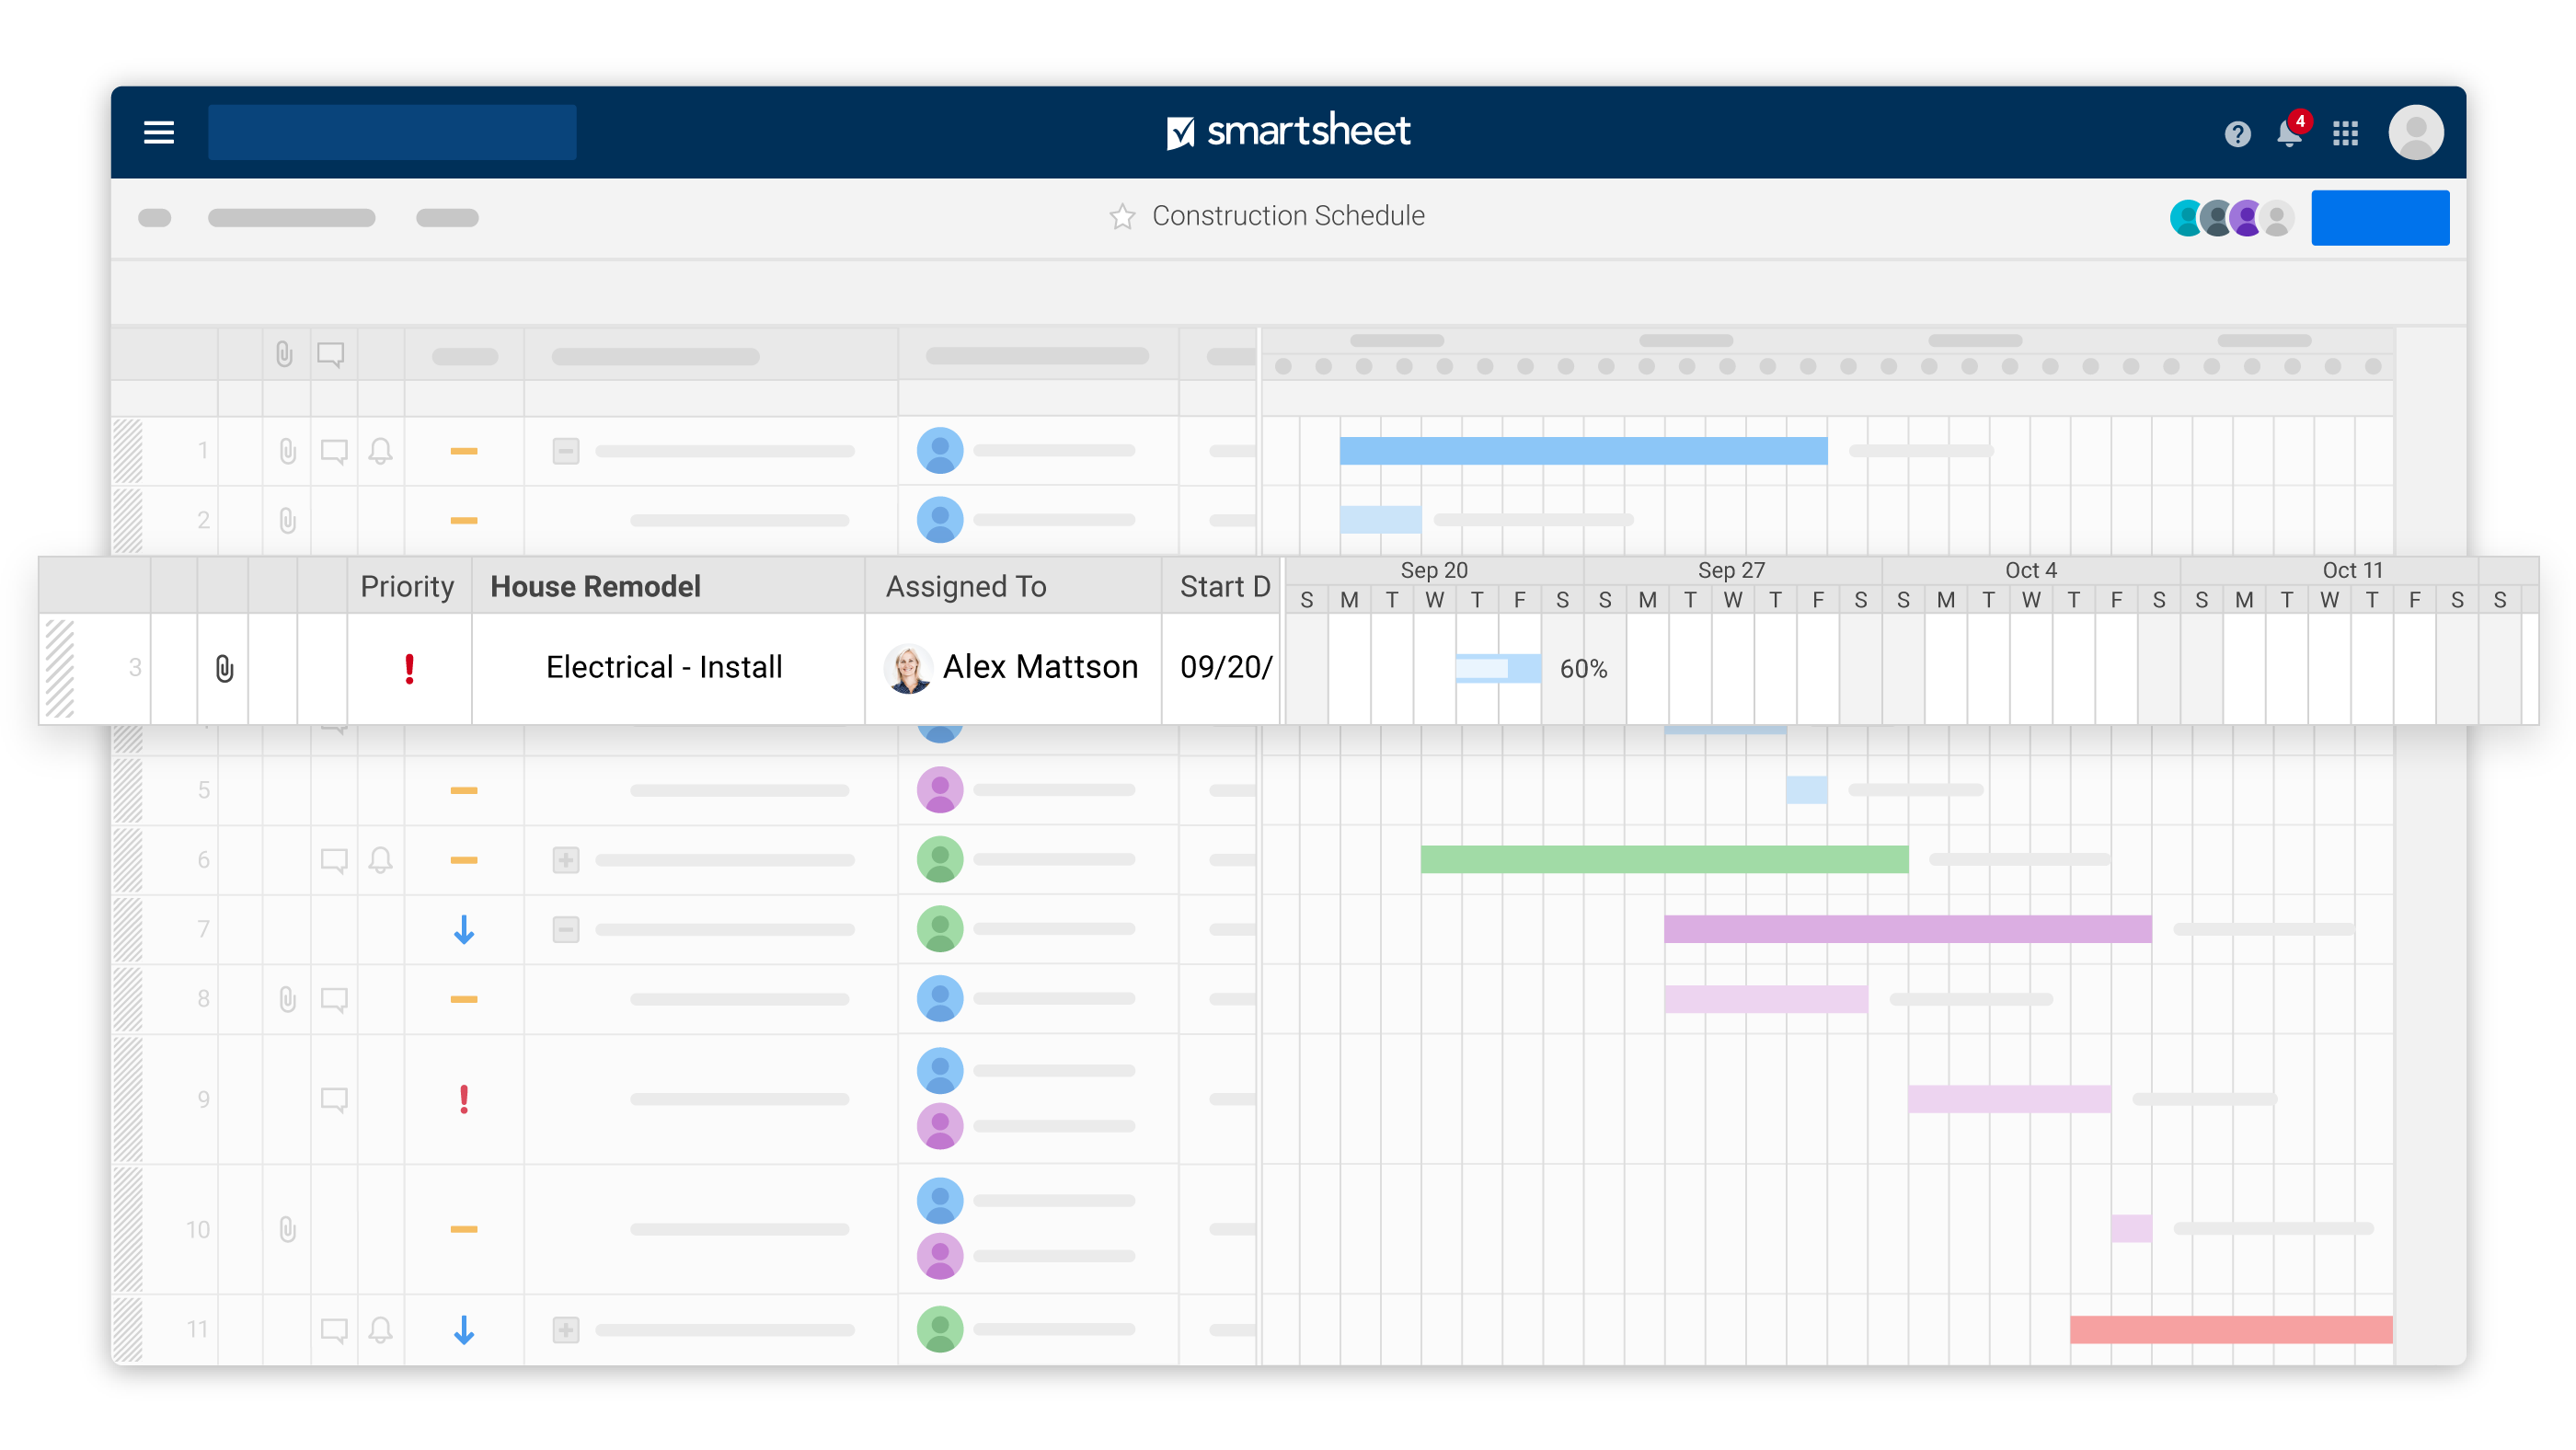Screen dimensions: 2576x1450
Task: Collapse the row 1 minus expander
Action: point(566,451)
